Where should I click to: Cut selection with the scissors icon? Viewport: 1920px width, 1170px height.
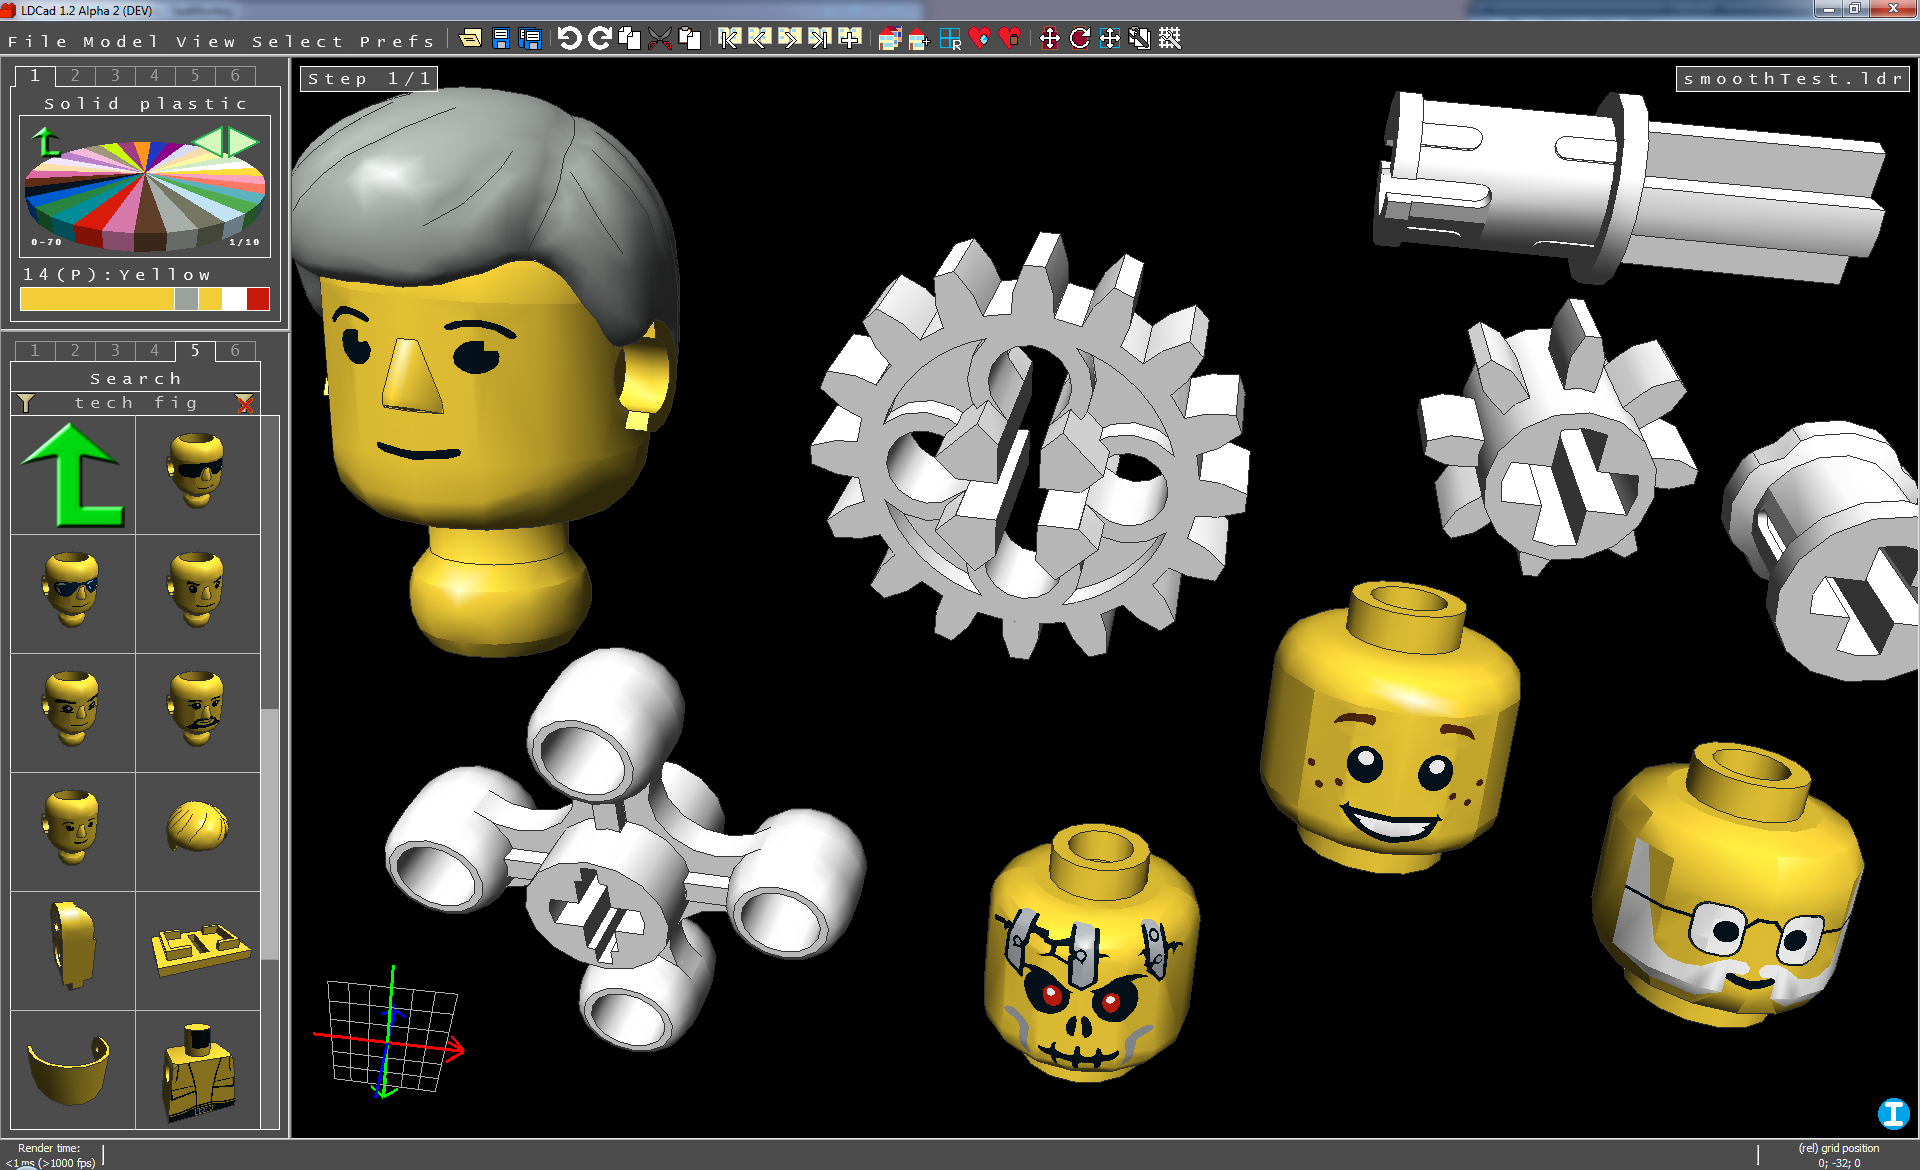point(660,39)
